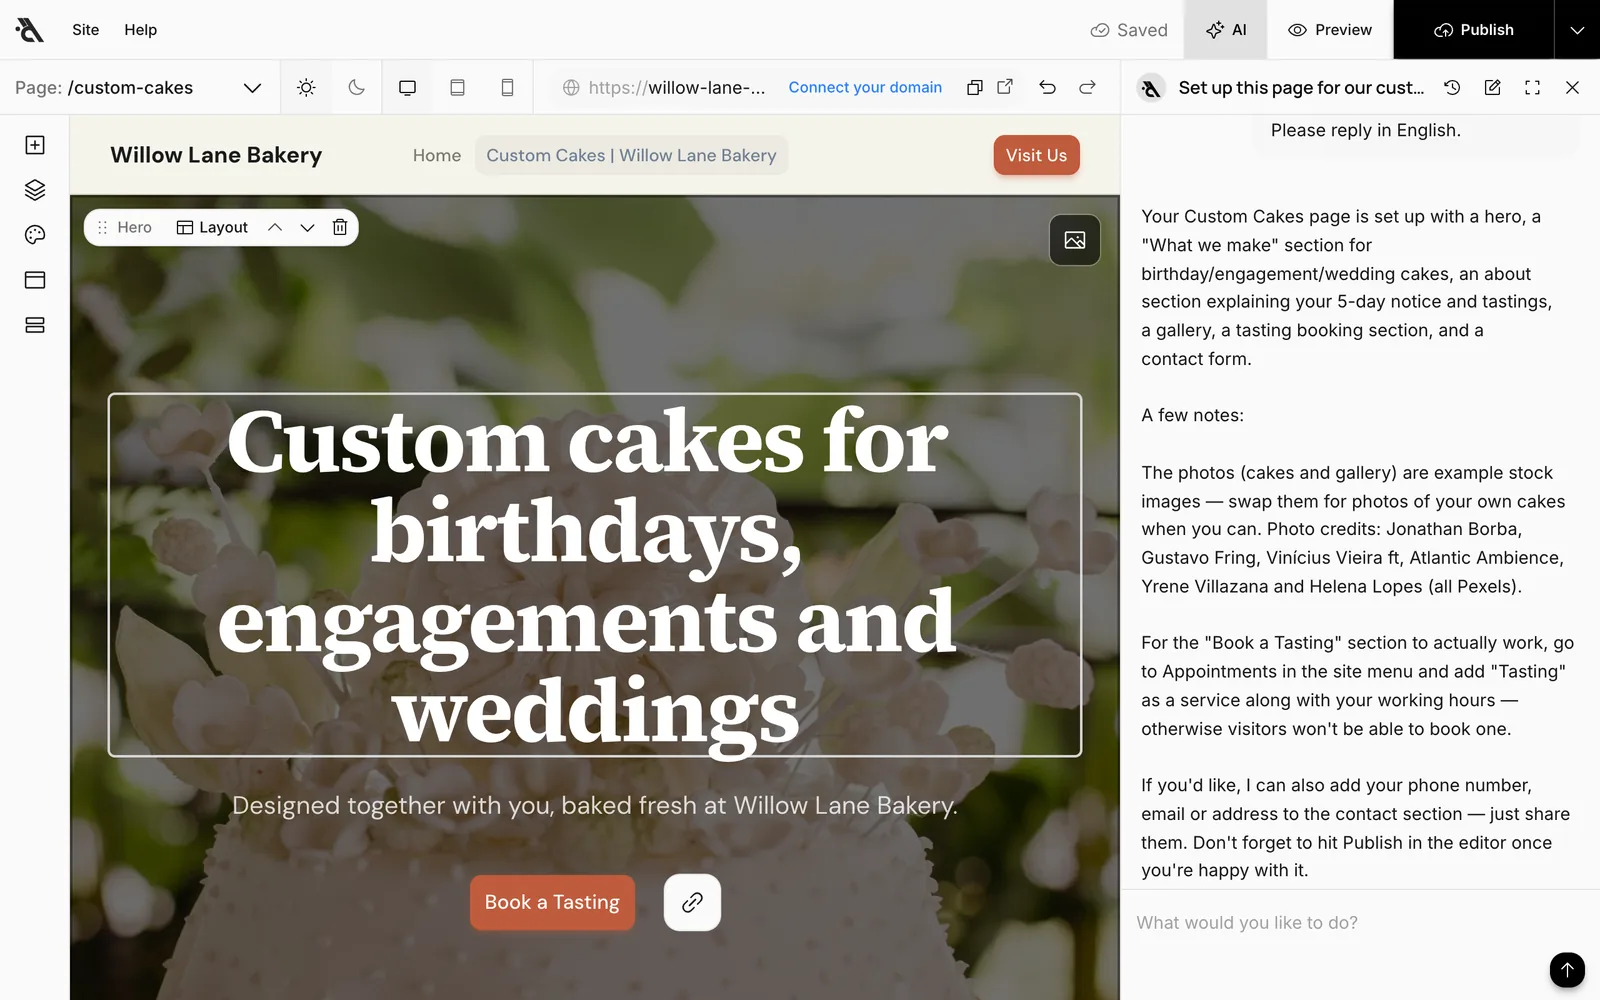Screen dimensions: 1600x1000
Task: Open the stacked sections icon in sidebar
Action: [35, 325]
